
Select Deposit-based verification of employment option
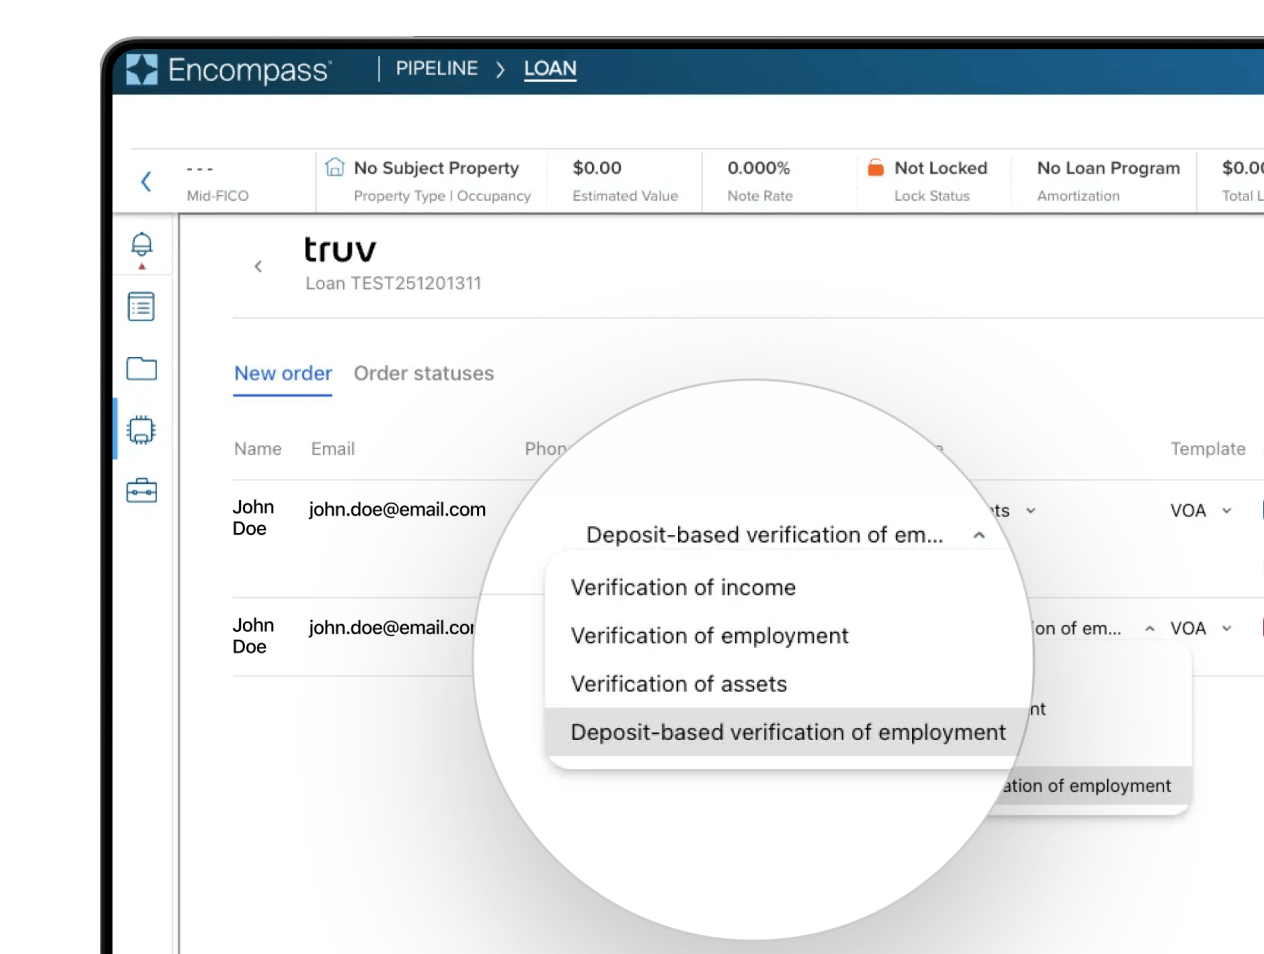point(788,732)
